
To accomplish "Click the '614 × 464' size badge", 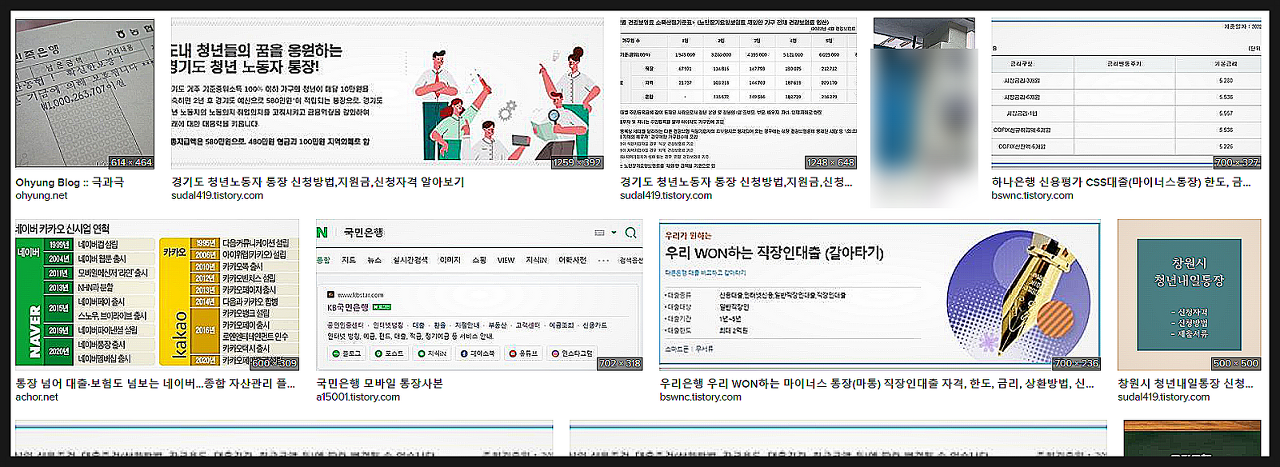I will 130,162.
